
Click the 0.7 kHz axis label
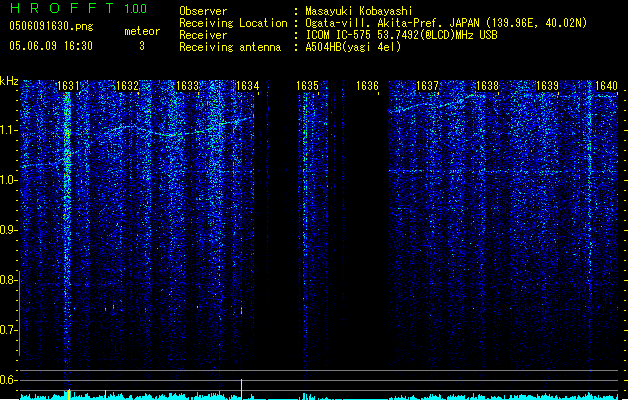8,330
